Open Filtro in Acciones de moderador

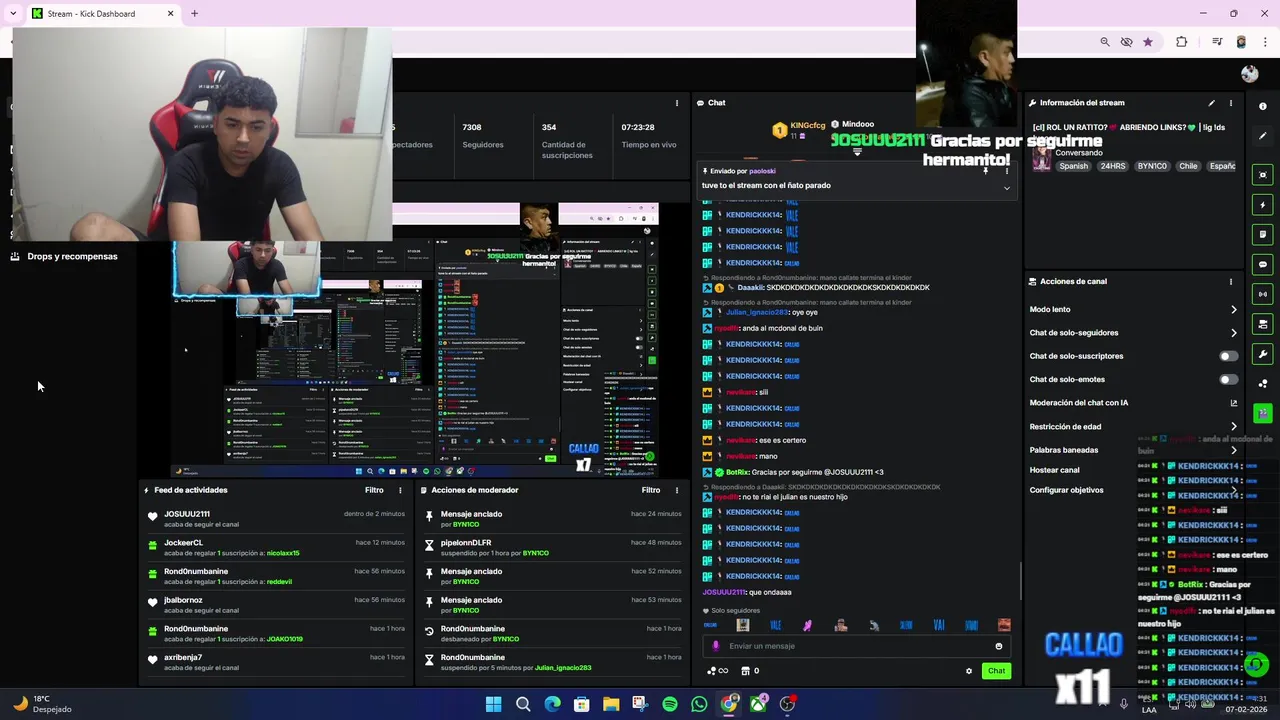click(650, 490)
